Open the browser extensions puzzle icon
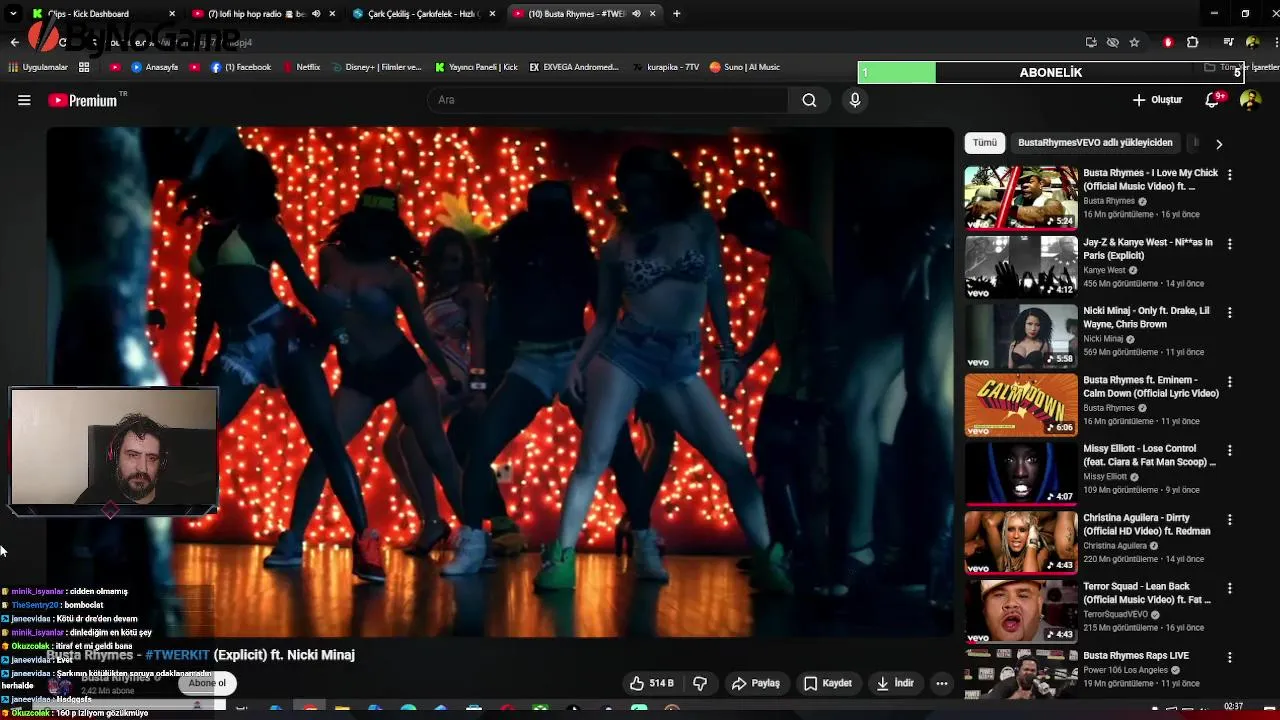1280x720 pixels. 1192,42
